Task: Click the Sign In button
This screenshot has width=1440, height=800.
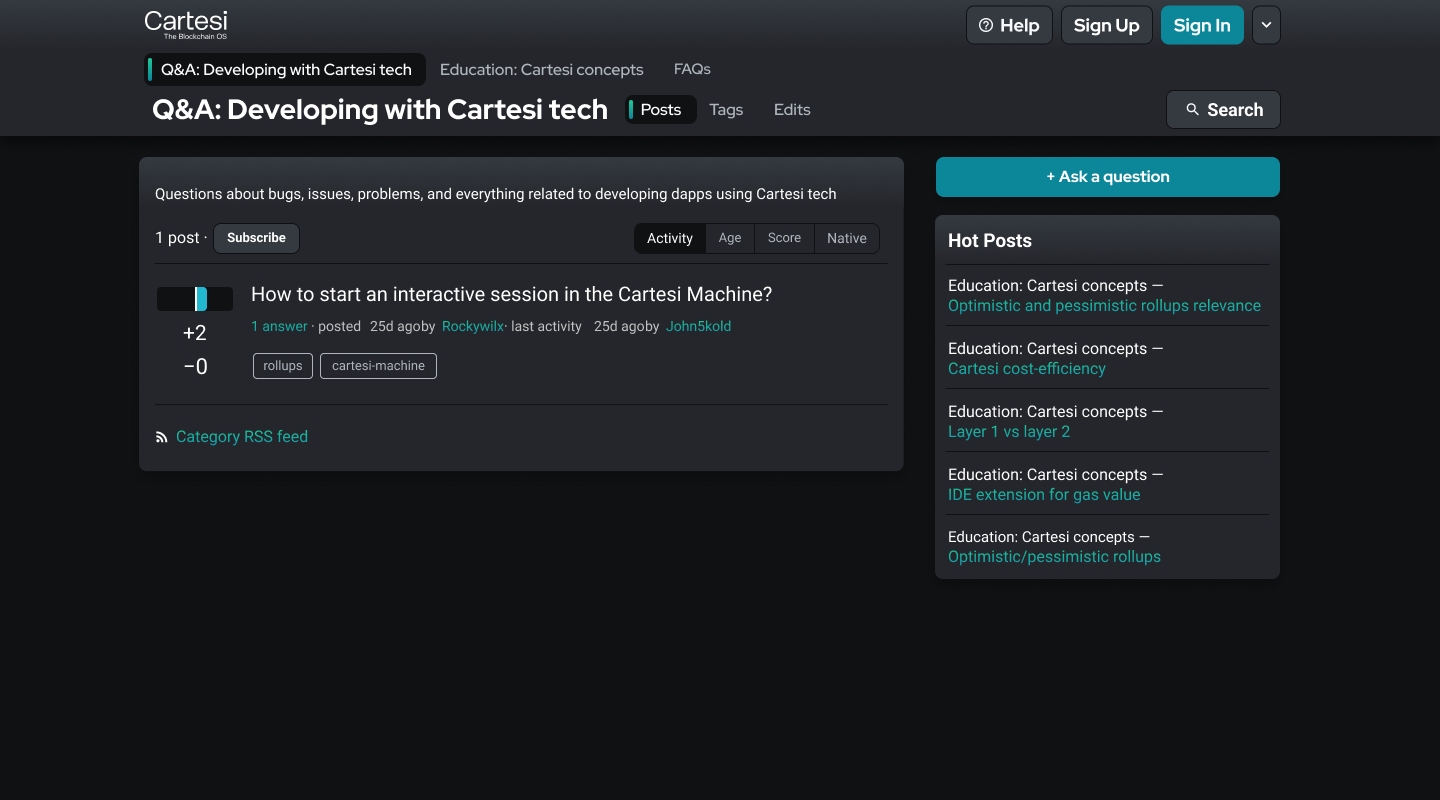Action: [x=1201, y=25]
